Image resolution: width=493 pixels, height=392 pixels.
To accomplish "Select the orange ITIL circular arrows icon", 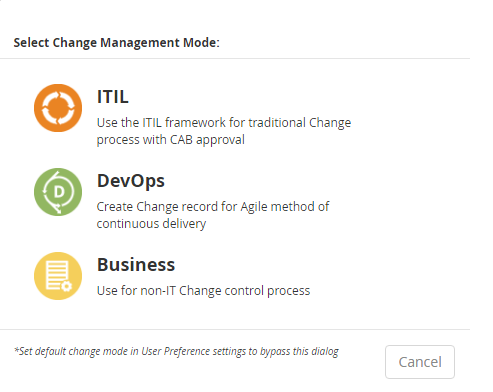I will click(x=58, y=108).
